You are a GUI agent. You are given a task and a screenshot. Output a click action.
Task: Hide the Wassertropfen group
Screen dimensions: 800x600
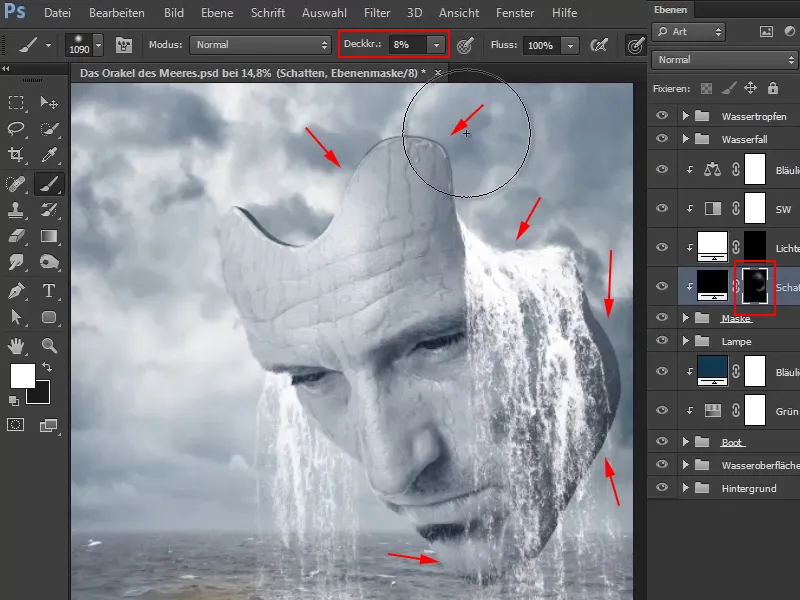pos(662,116)
